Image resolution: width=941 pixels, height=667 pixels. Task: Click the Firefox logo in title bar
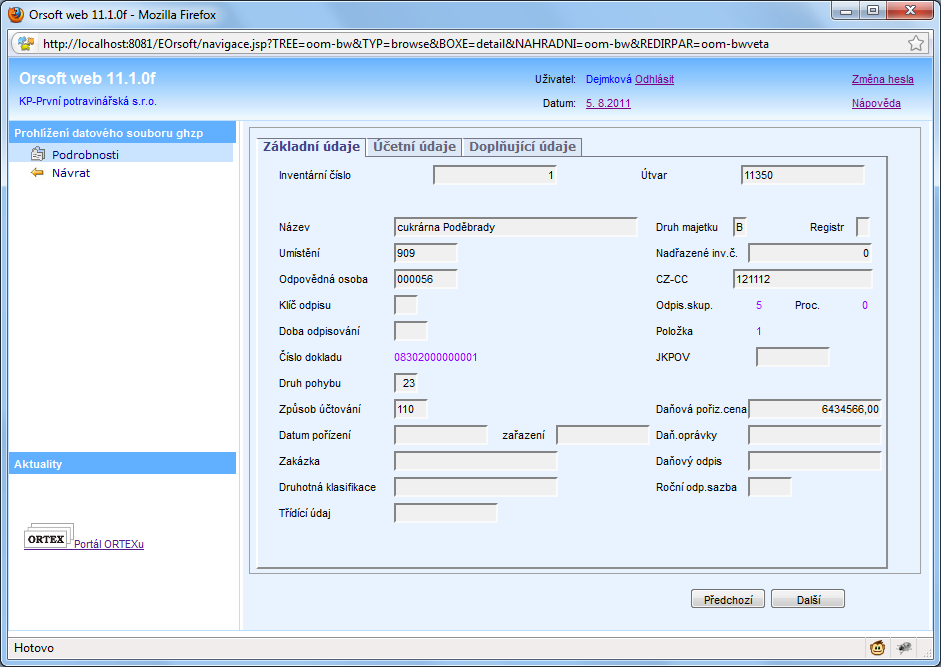coord(15,12)
